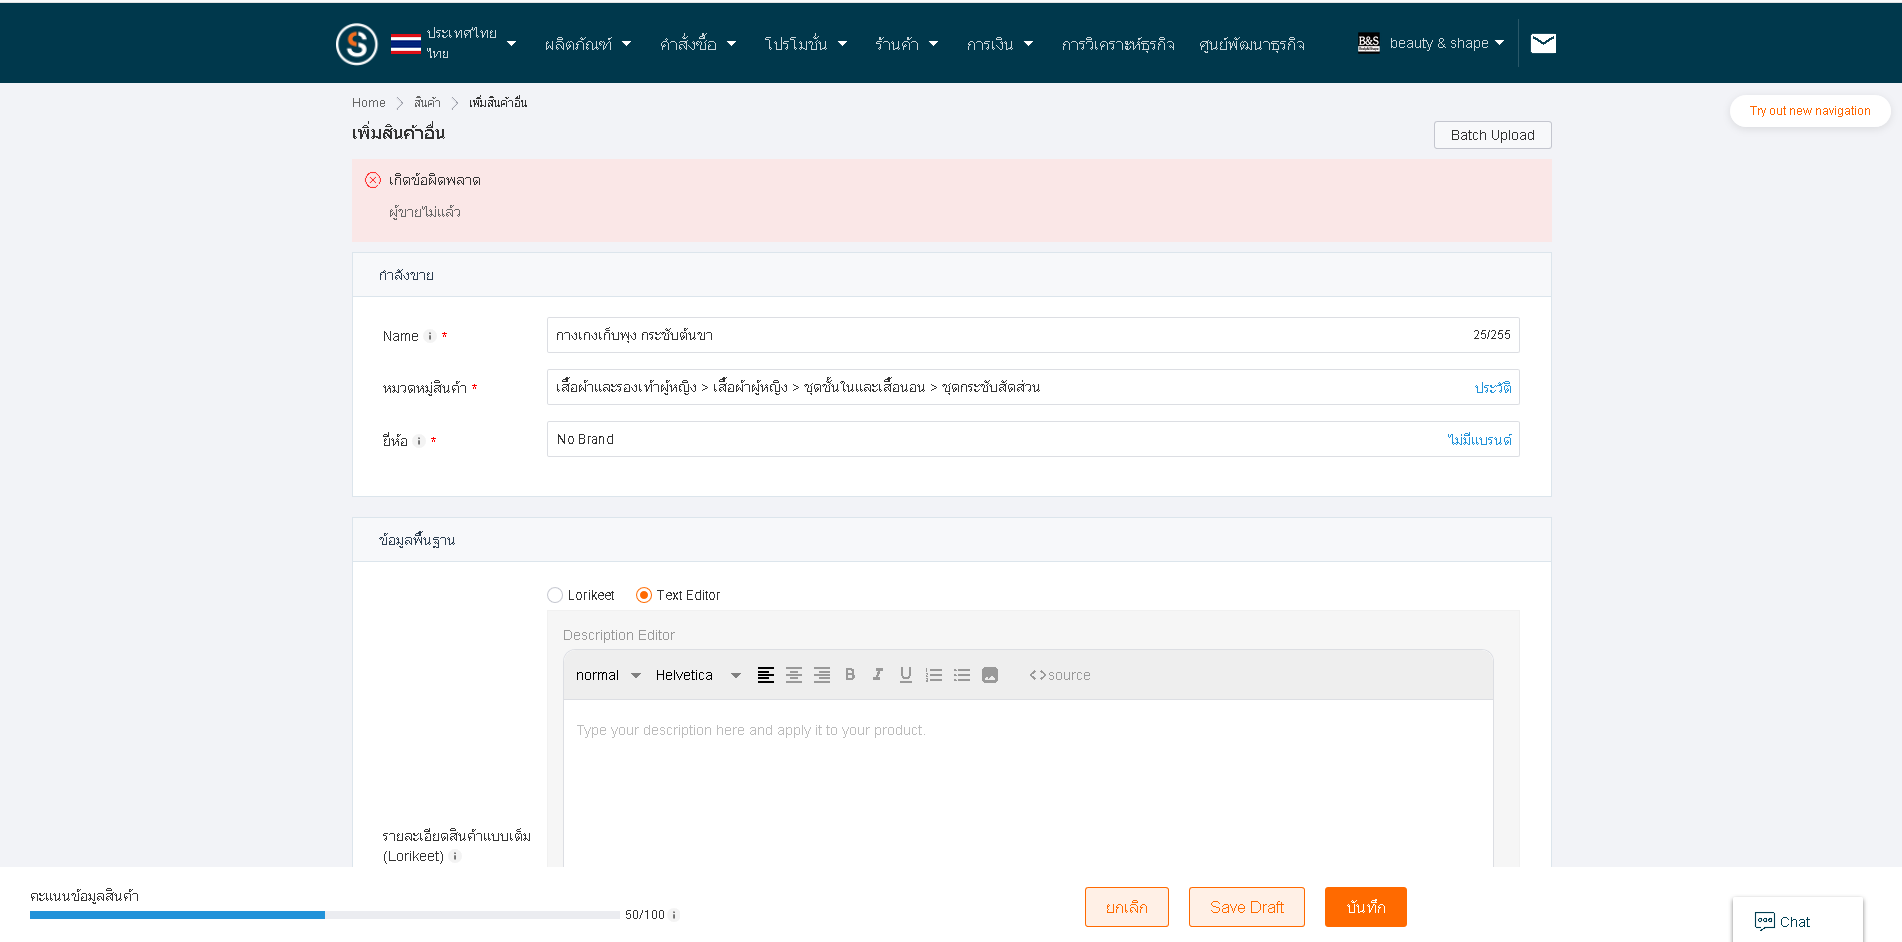This screenshot has width=1902, height=942.
Task: Center-align the description text
Action: pos(794,675)
